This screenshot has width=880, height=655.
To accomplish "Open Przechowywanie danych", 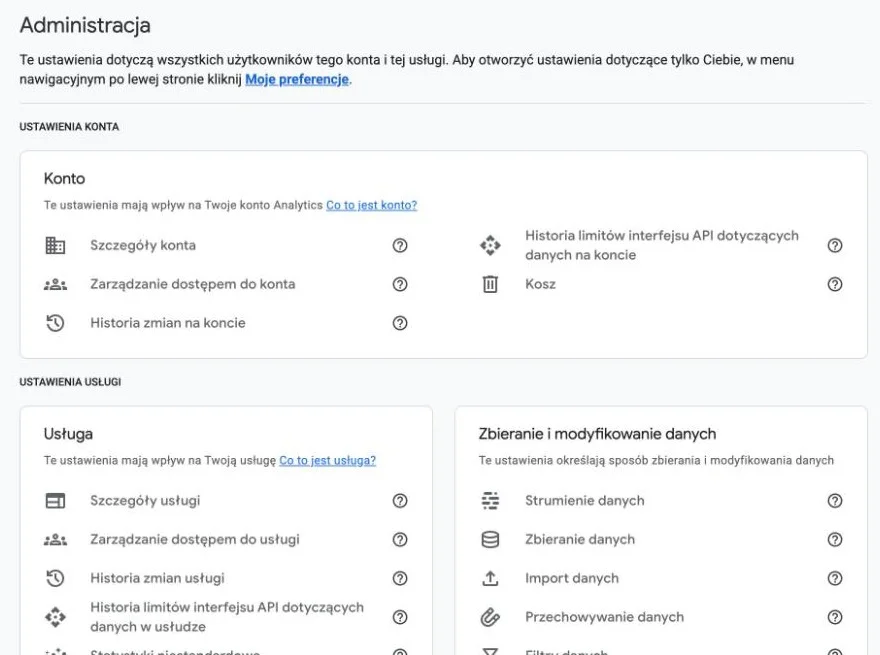I will [604, 617].
